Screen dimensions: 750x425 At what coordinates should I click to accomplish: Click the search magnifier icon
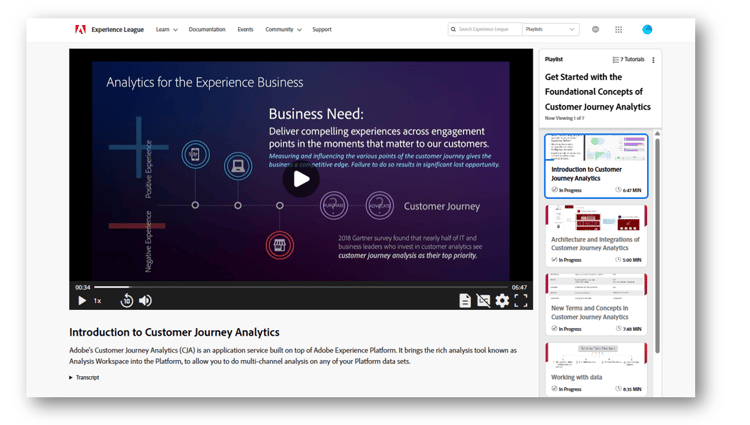click(x=453, y=30)
